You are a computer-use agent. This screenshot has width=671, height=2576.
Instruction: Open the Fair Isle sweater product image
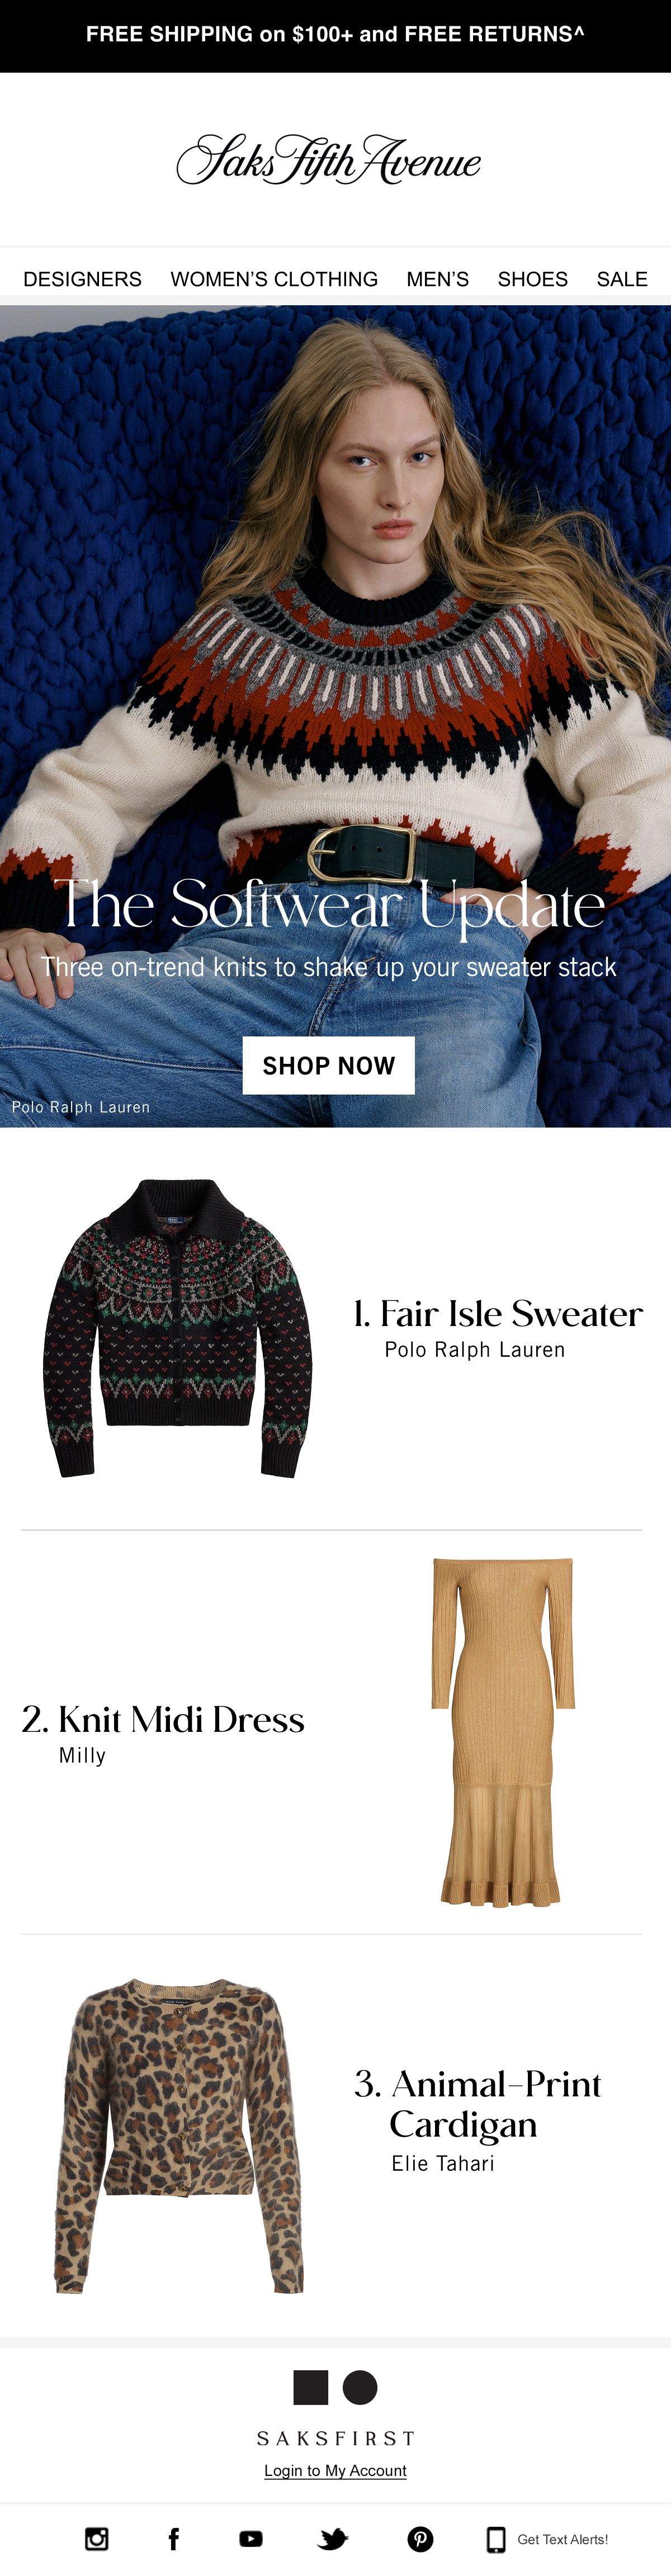tap(177, 1328)
